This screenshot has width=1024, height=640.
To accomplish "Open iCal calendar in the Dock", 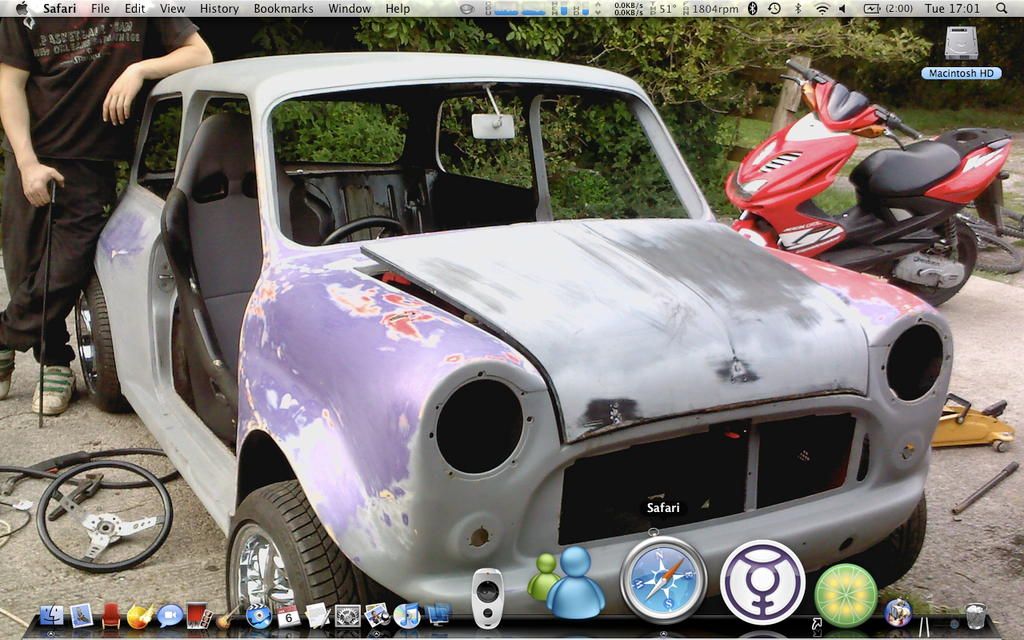I will (288, 615).
